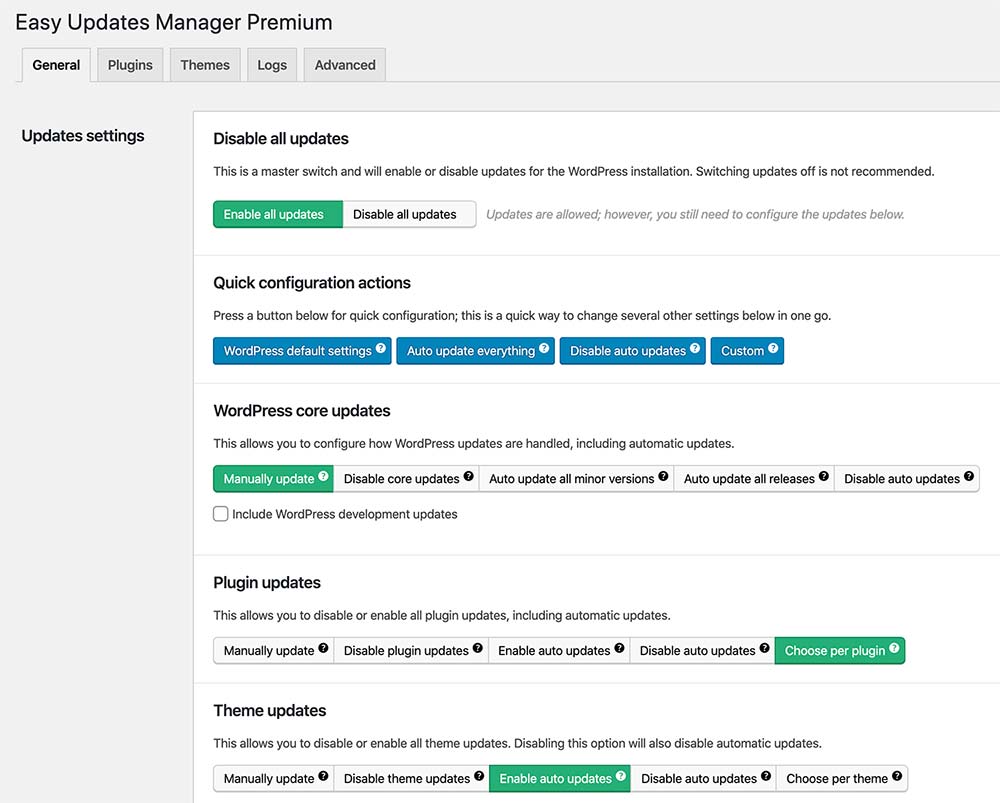Select Manually update under Theme updates
Image resolution: width=1000 pixels, height=803 pixels.
[x=268, y=779]
